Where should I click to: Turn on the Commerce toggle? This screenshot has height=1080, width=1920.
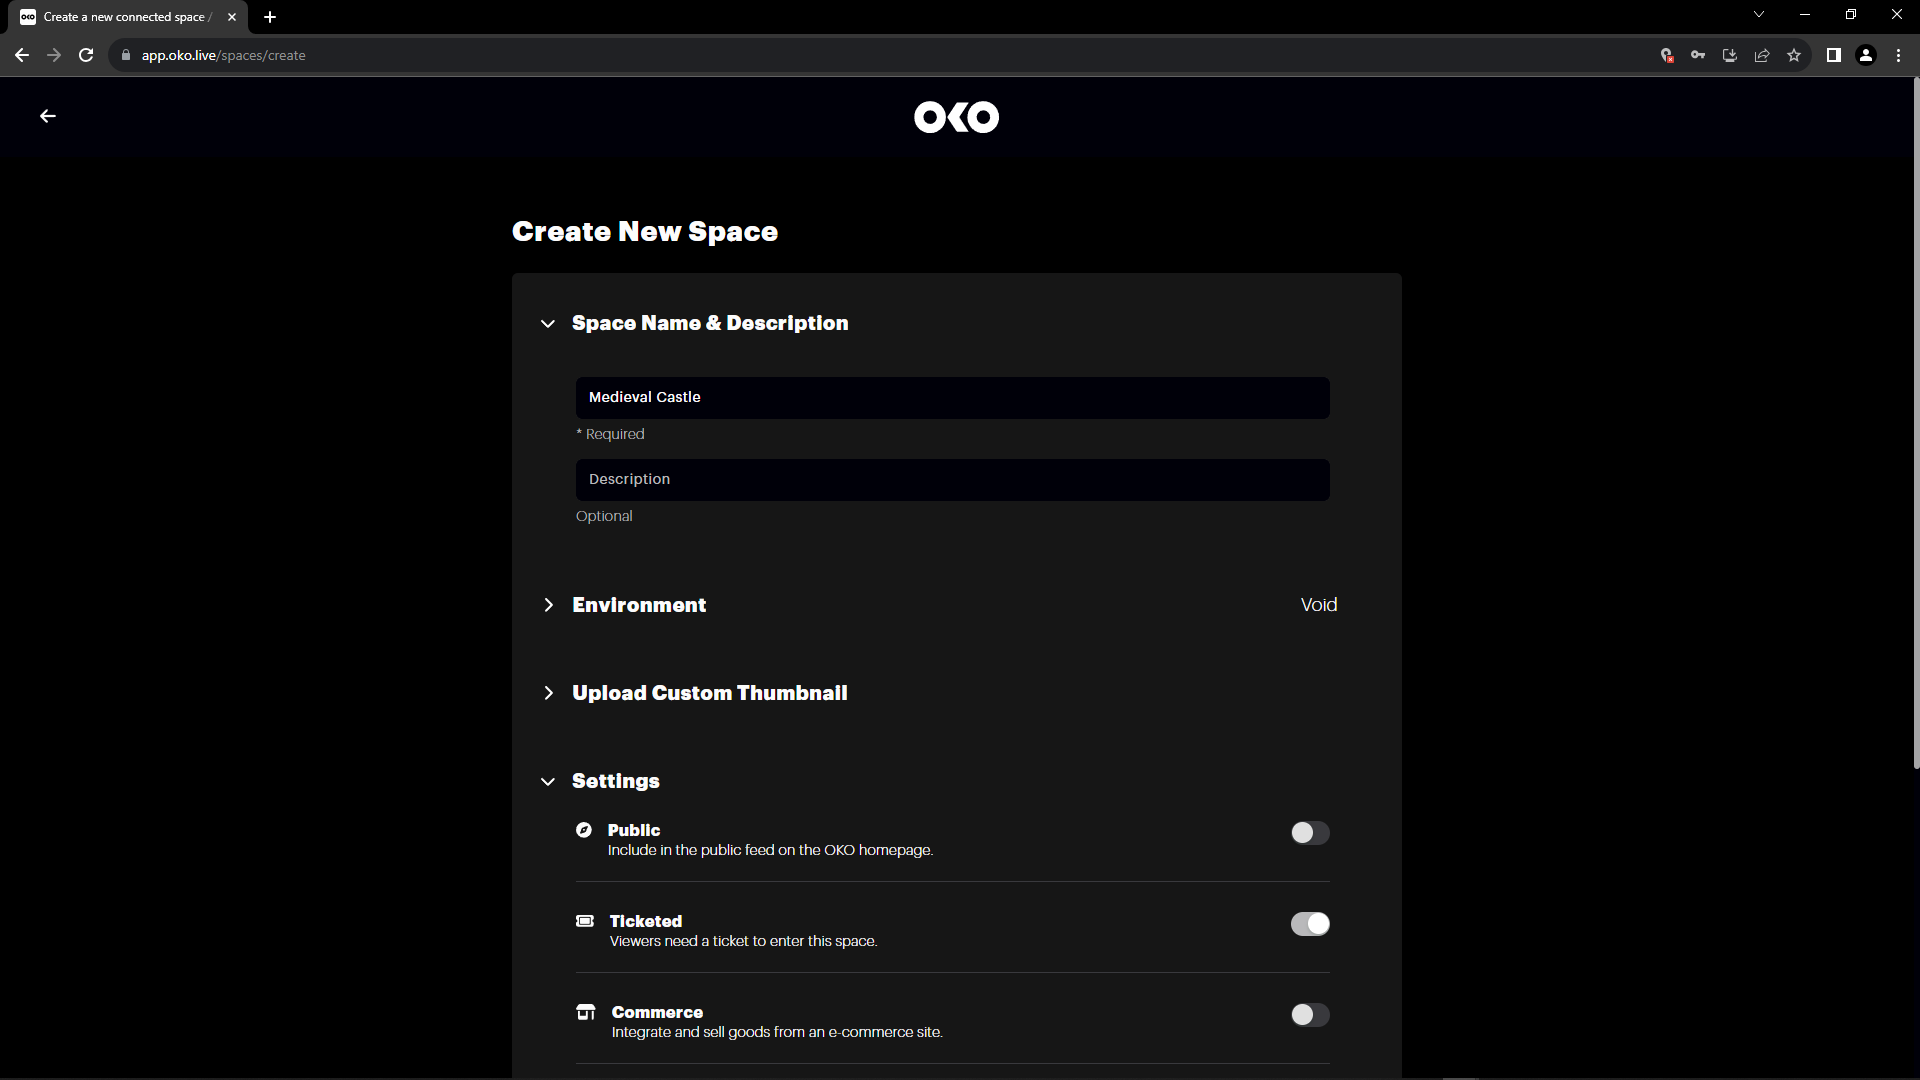[1310, 1014]
